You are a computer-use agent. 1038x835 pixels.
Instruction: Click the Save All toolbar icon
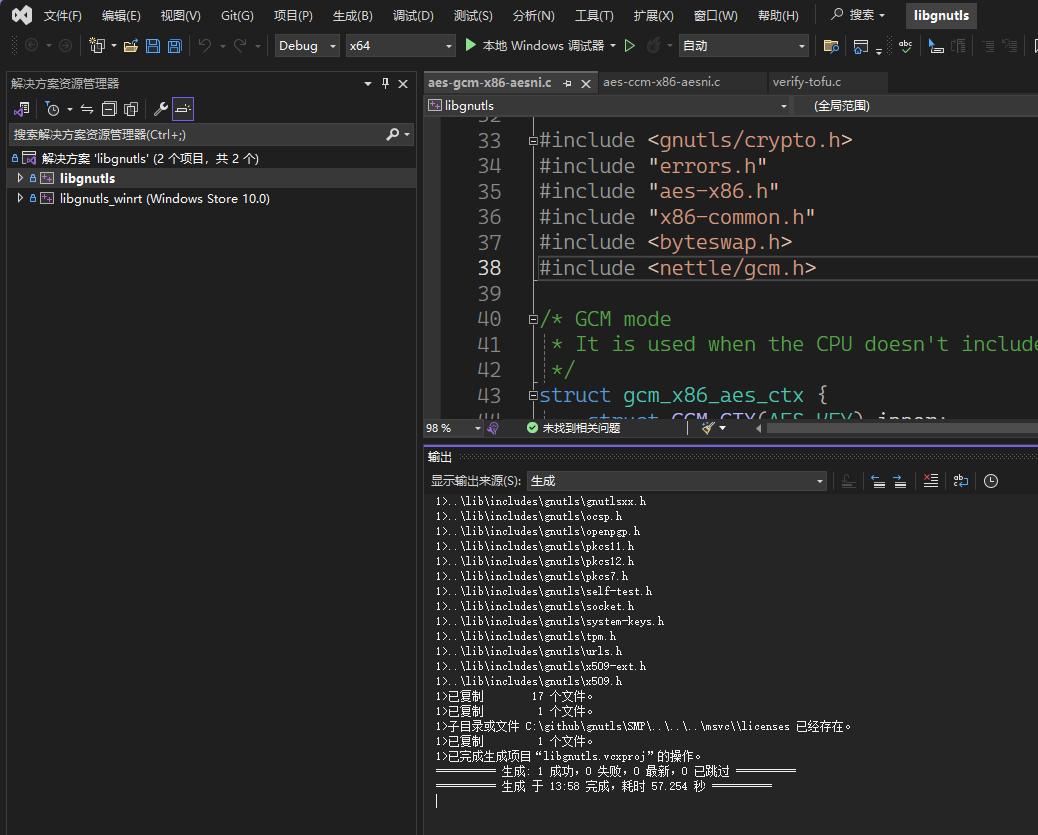[x=176, y=46]
